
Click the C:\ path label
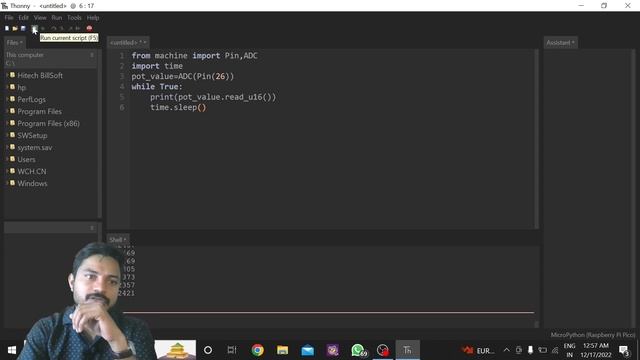coord(10,63)
